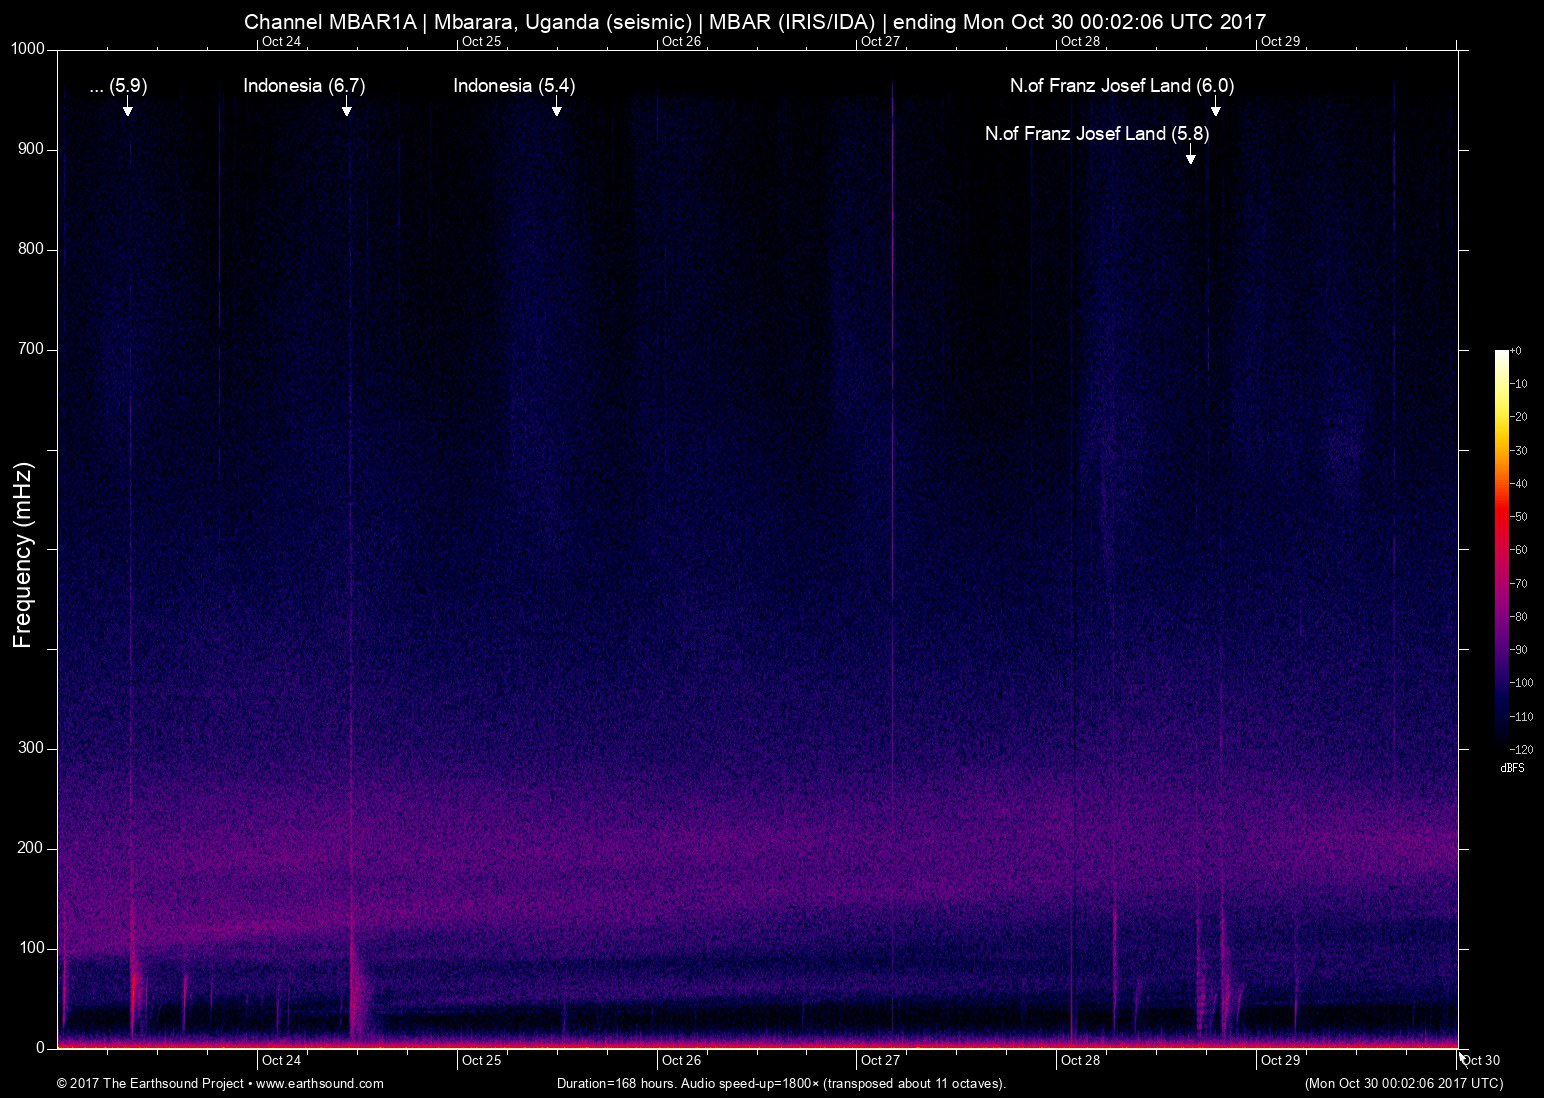This screenshot has height=1098, width=1544.
Task: Click the arrow marker under Indonesia (5.4)
Action: pos(556,108)
